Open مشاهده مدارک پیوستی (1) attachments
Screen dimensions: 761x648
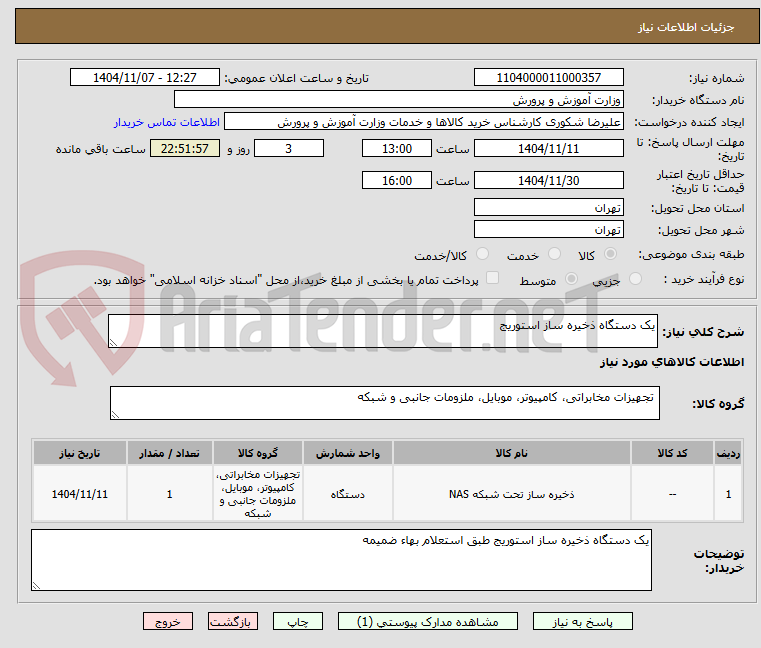coord(428,621)
